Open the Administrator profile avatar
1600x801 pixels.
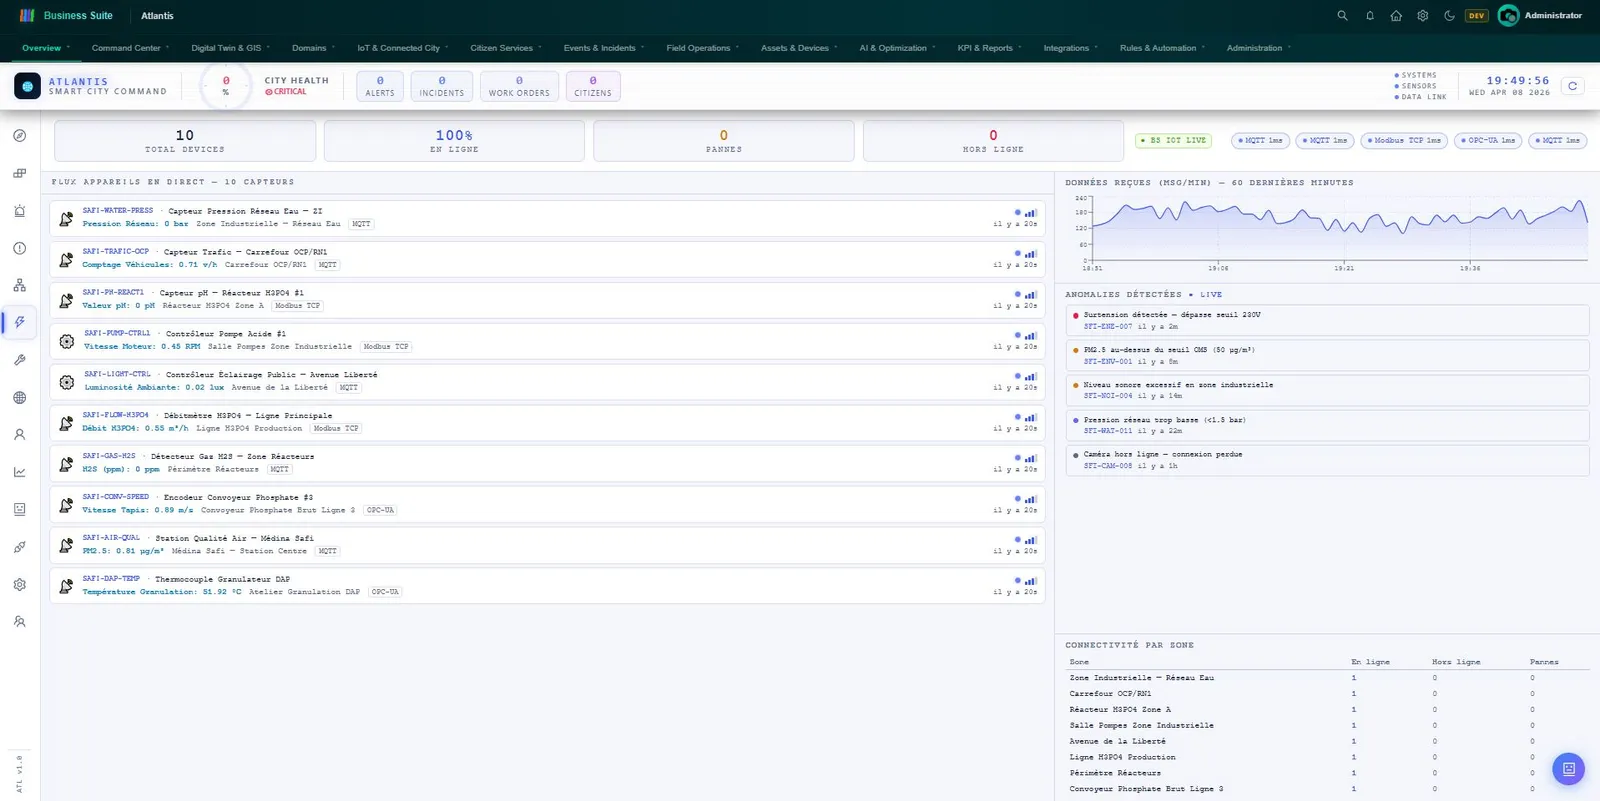[x=1508, y=16]
